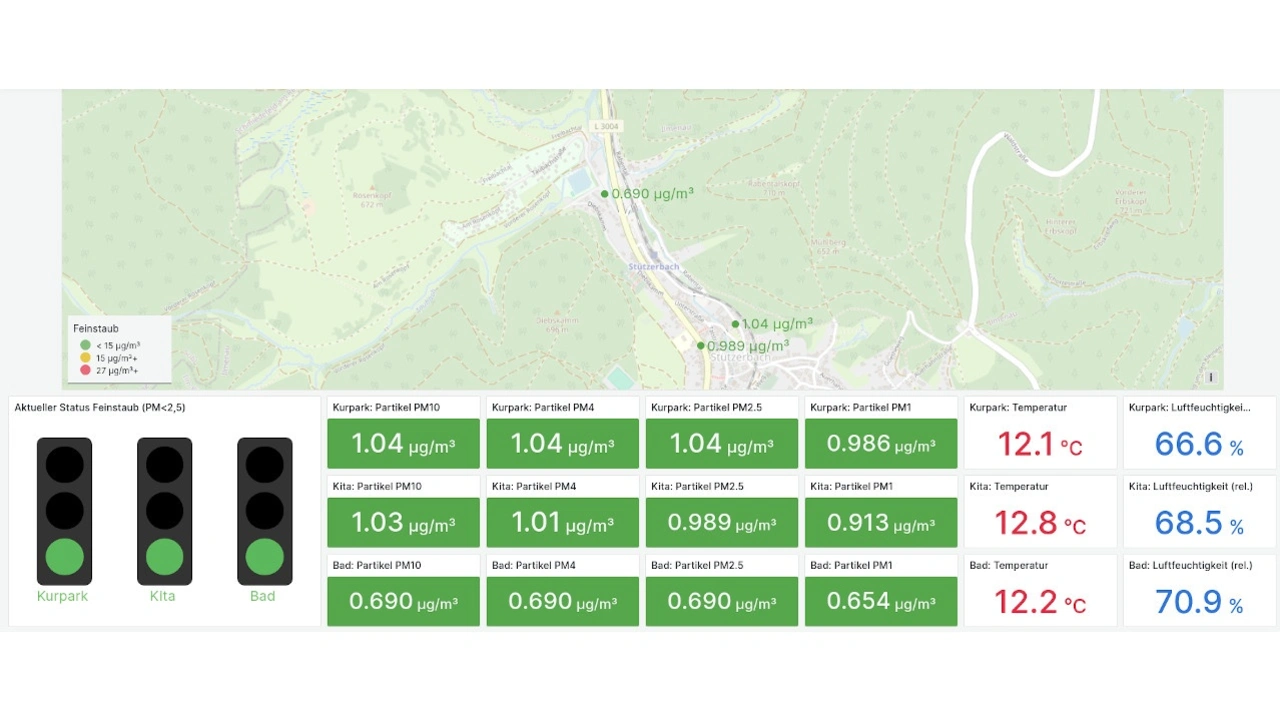Screen dimensions: 1280x721
Task: Open Bad: Luftfeuchtigkeit panel title menu
Action: tap(1190, 565)
